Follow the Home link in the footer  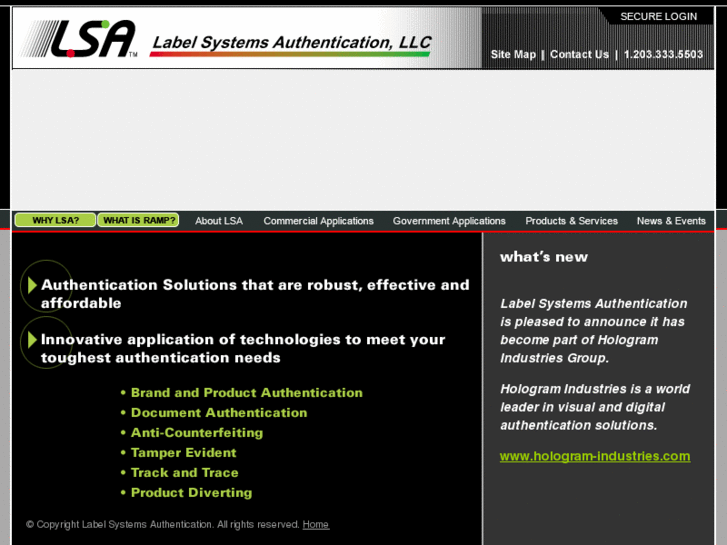tap(316, 524)
